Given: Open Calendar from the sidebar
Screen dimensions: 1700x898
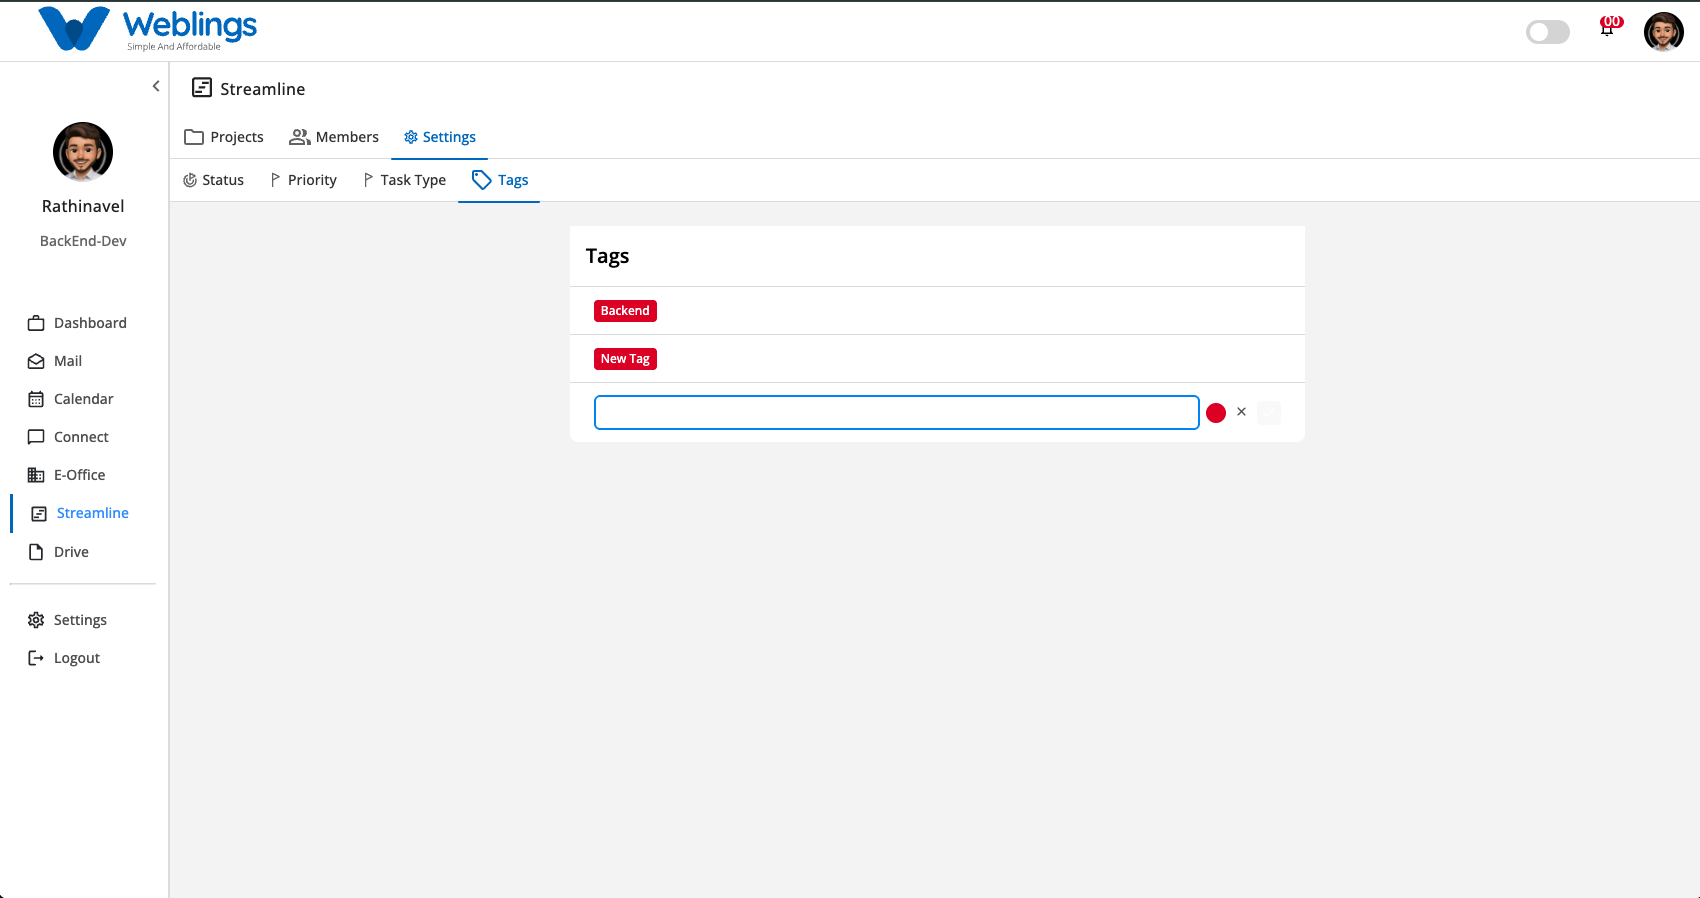Looking at the screenshot, I should (x=70, y=399).
